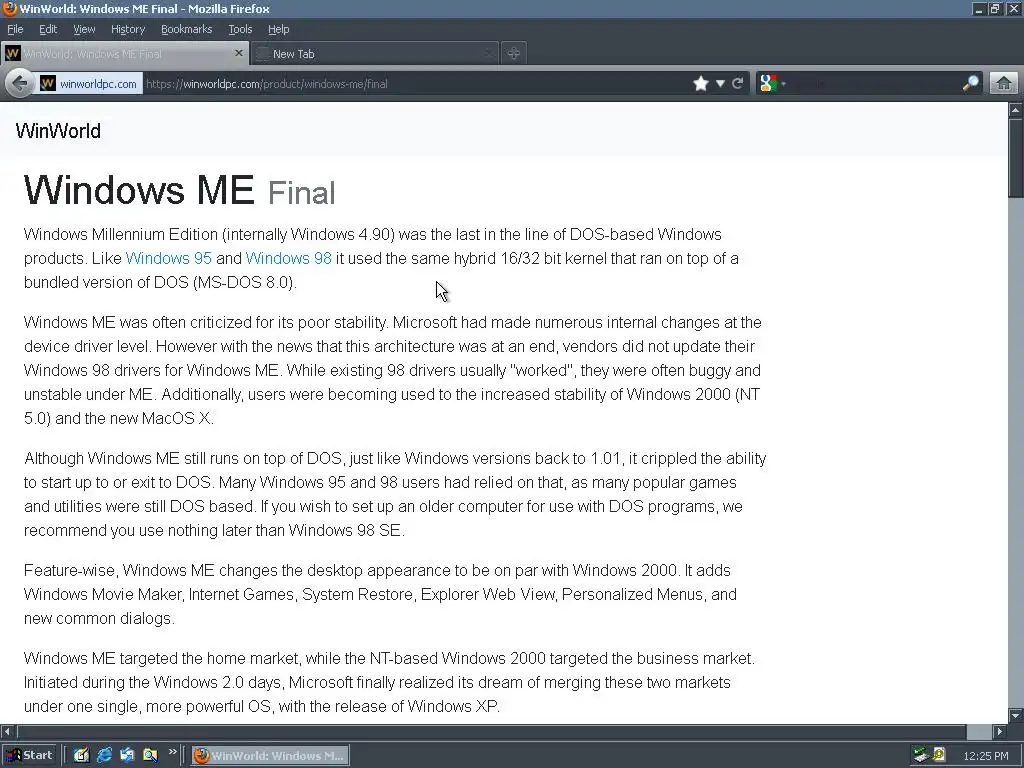Screen dimensions: 1024x768
Task: Click the second system tray icon
Action: coord(938,755)
